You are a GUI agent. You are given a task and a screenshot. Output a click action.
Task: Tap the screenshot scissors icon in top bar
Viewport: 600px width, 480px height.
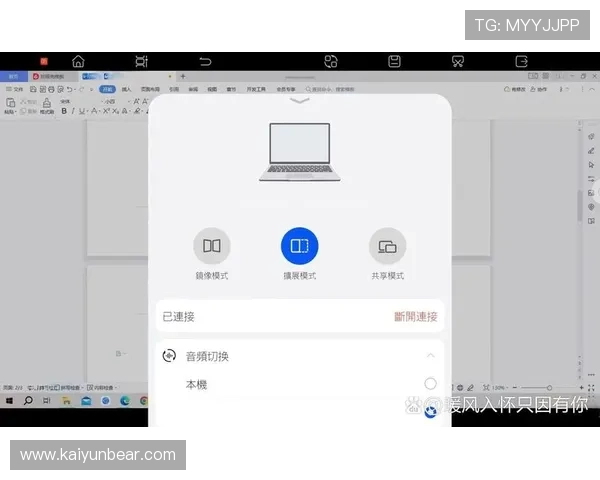(x=458, y=61)
